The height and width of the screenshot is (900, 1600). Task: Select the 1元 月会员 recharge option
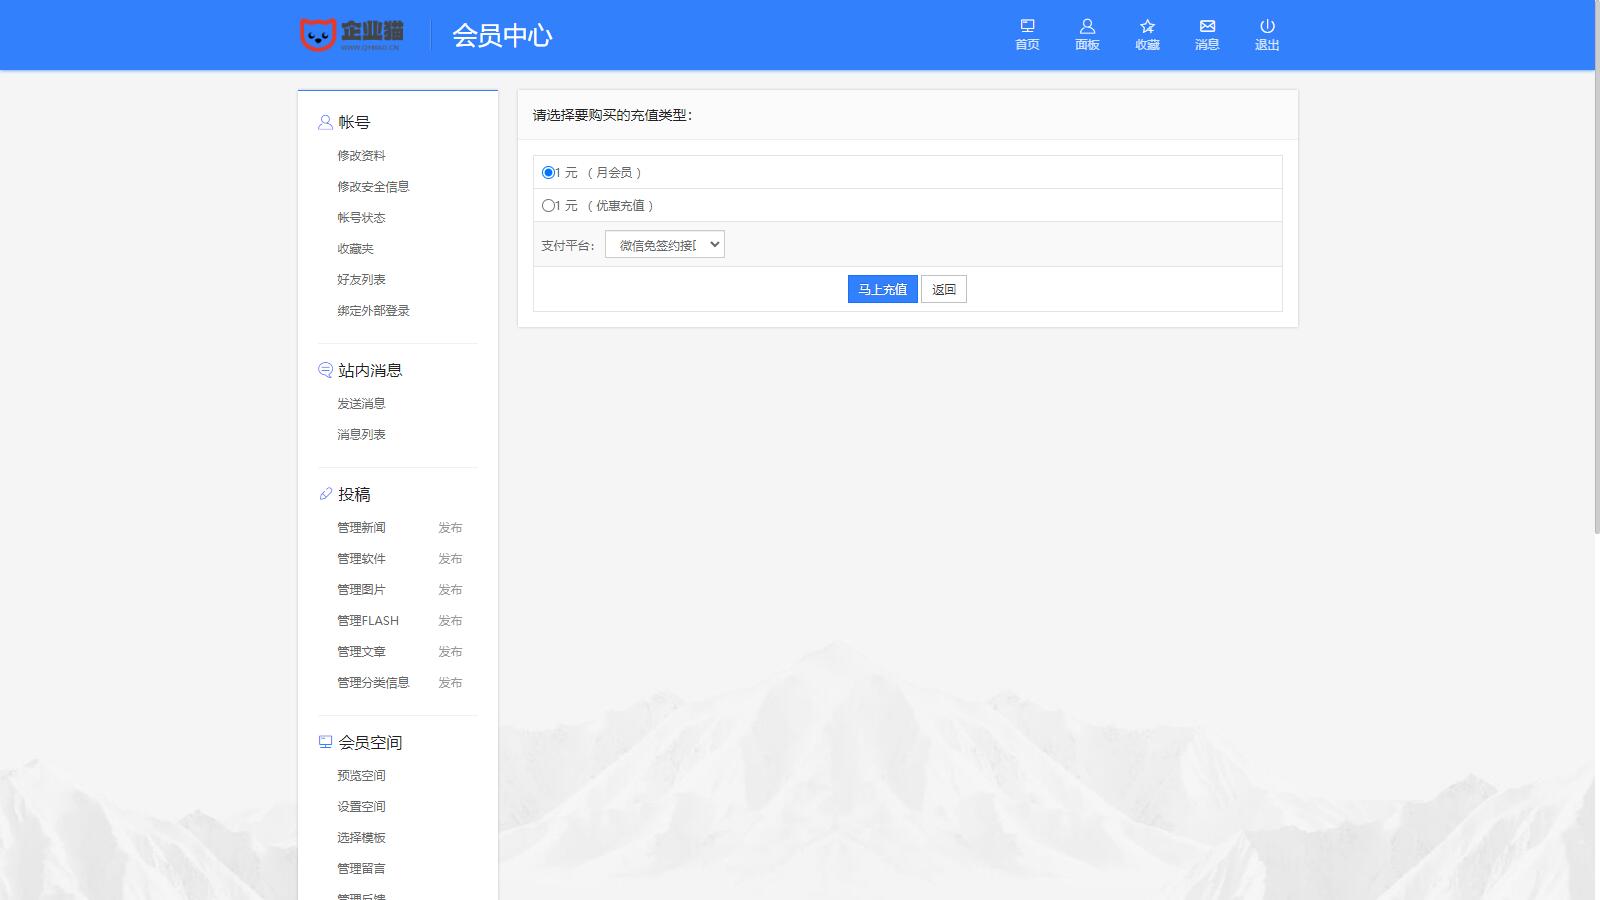(x=547, y=171)
